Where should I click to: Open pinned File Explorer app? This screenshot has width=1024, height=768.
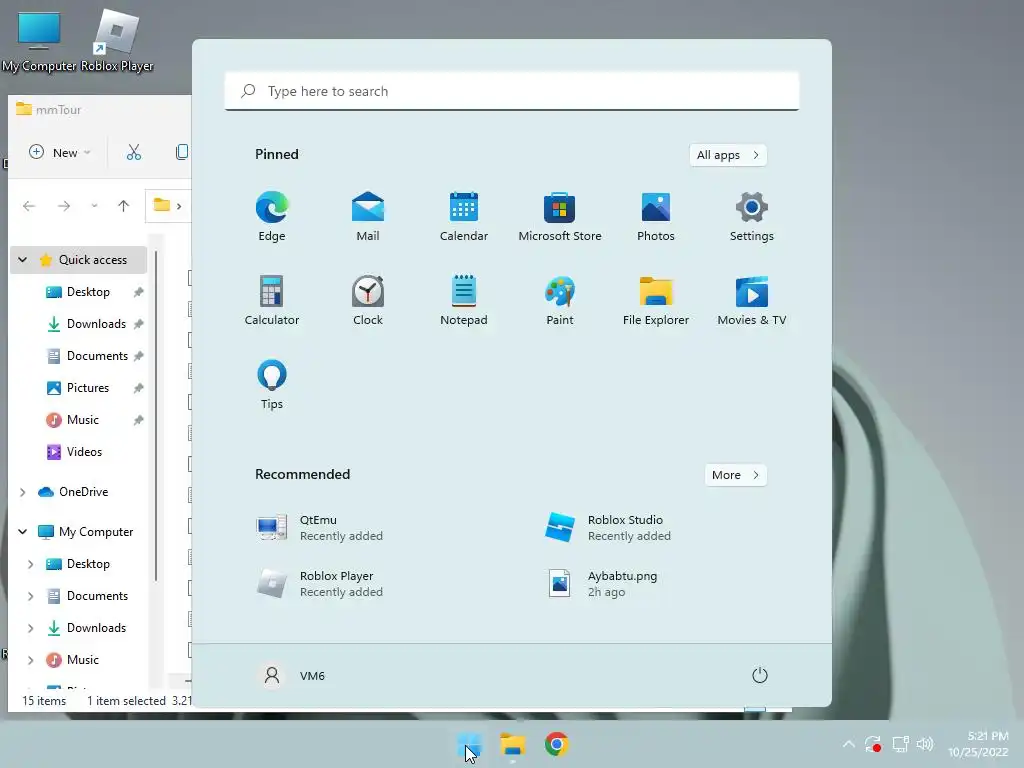(x=656, y=300)
